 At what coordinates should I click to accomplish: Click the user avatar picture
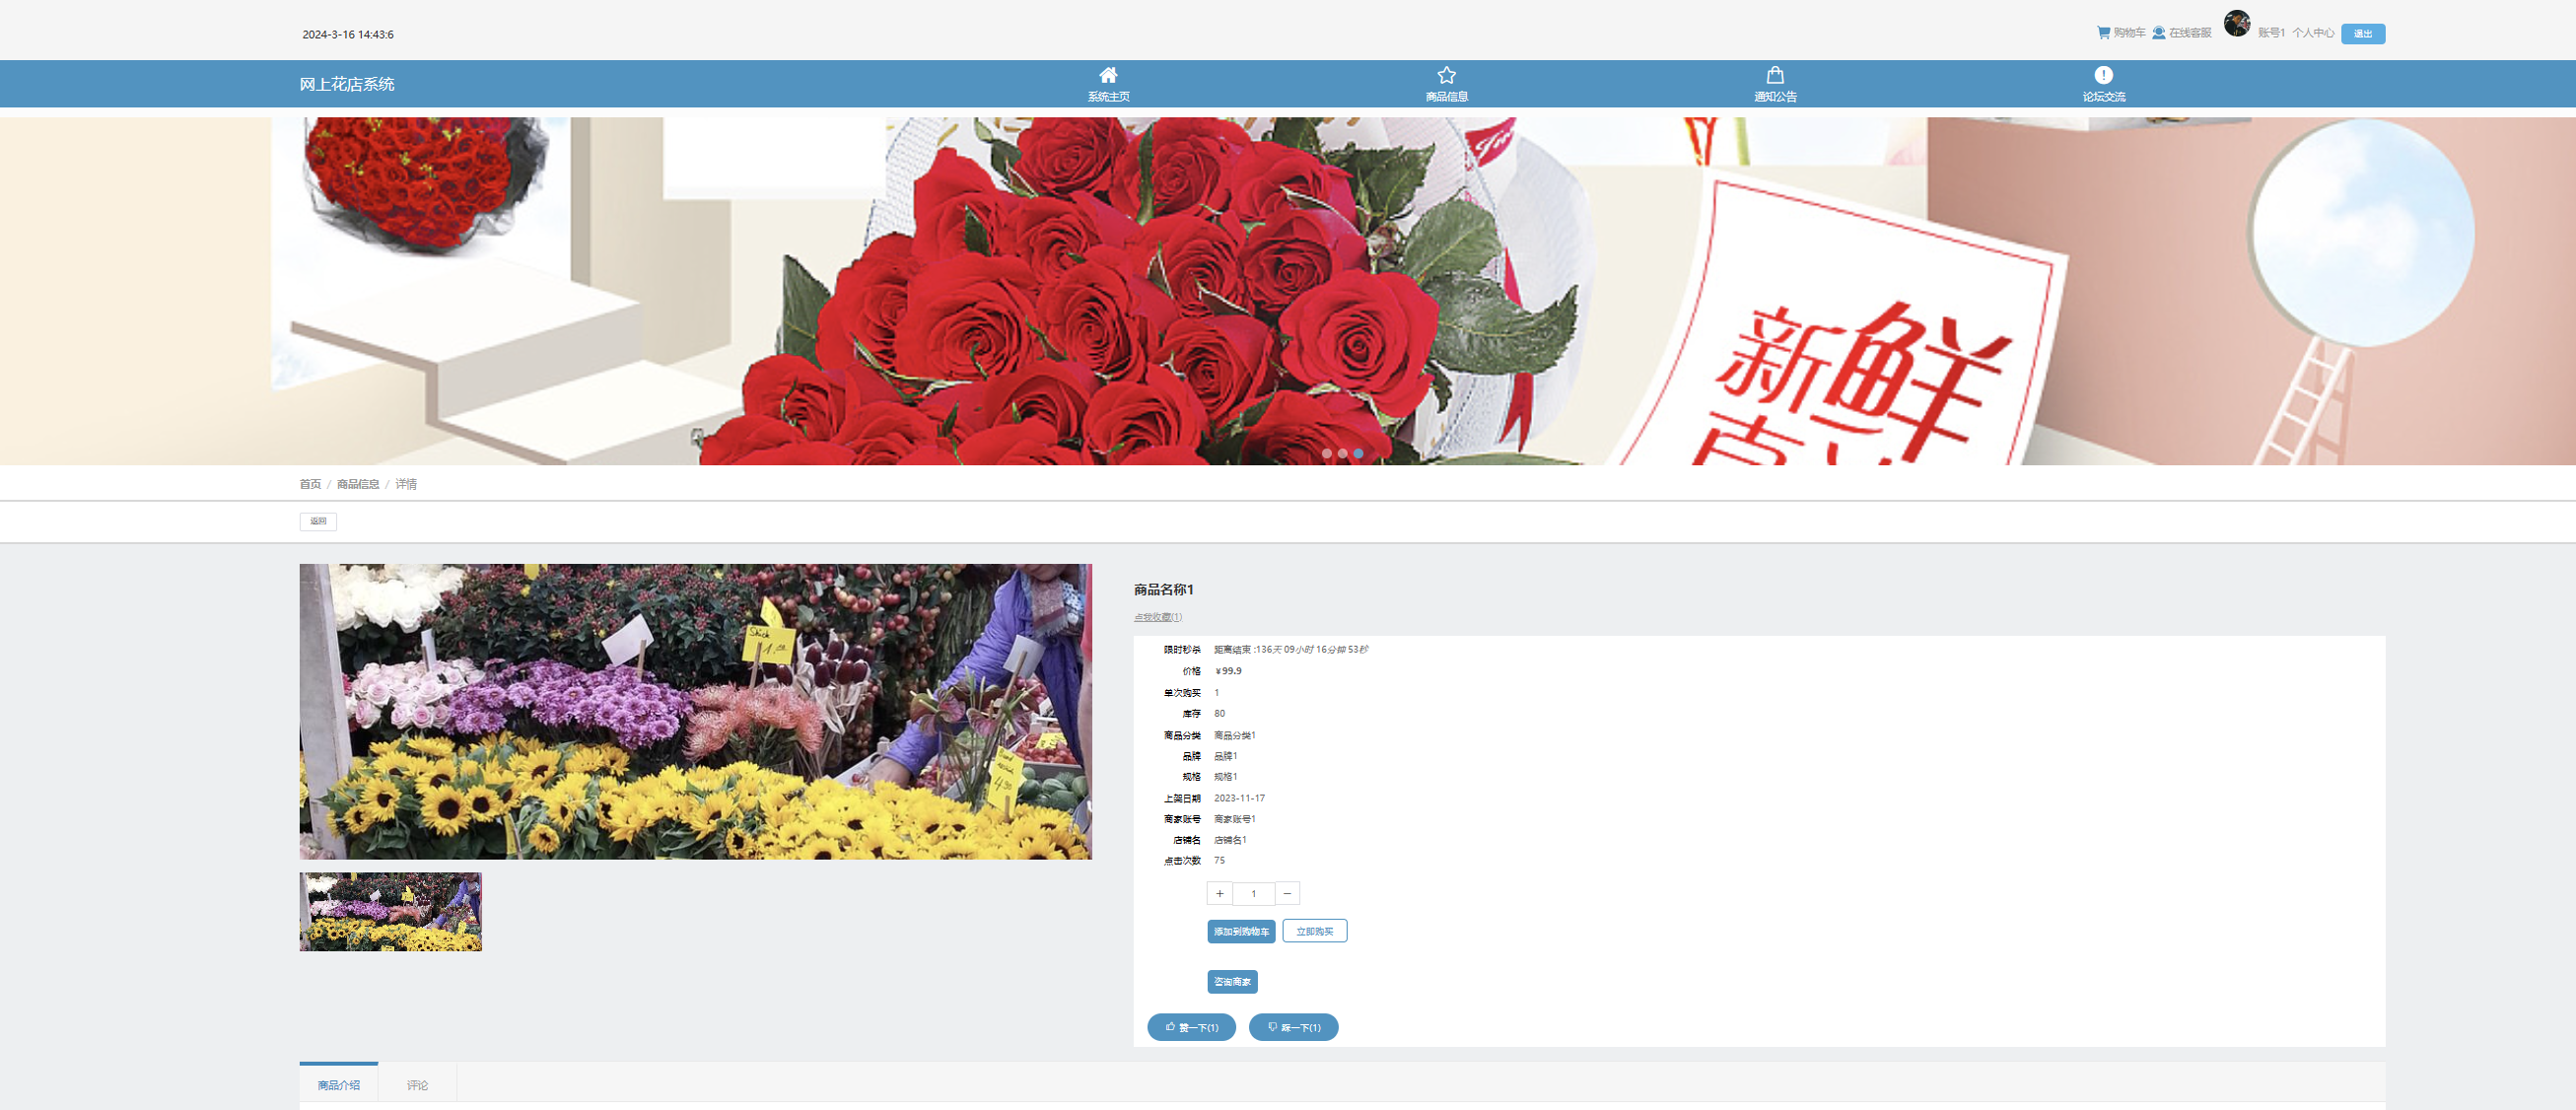(x=2236, y=23)
